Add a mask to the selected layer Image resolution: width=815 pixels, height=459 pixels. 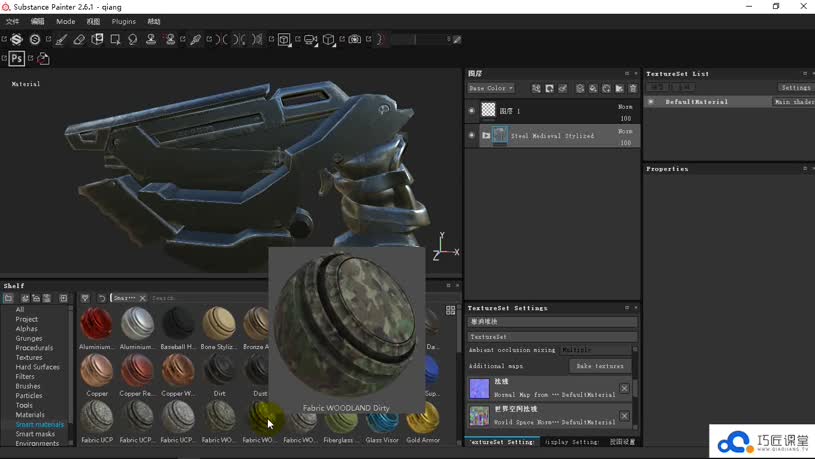click(x=549, y=89)
